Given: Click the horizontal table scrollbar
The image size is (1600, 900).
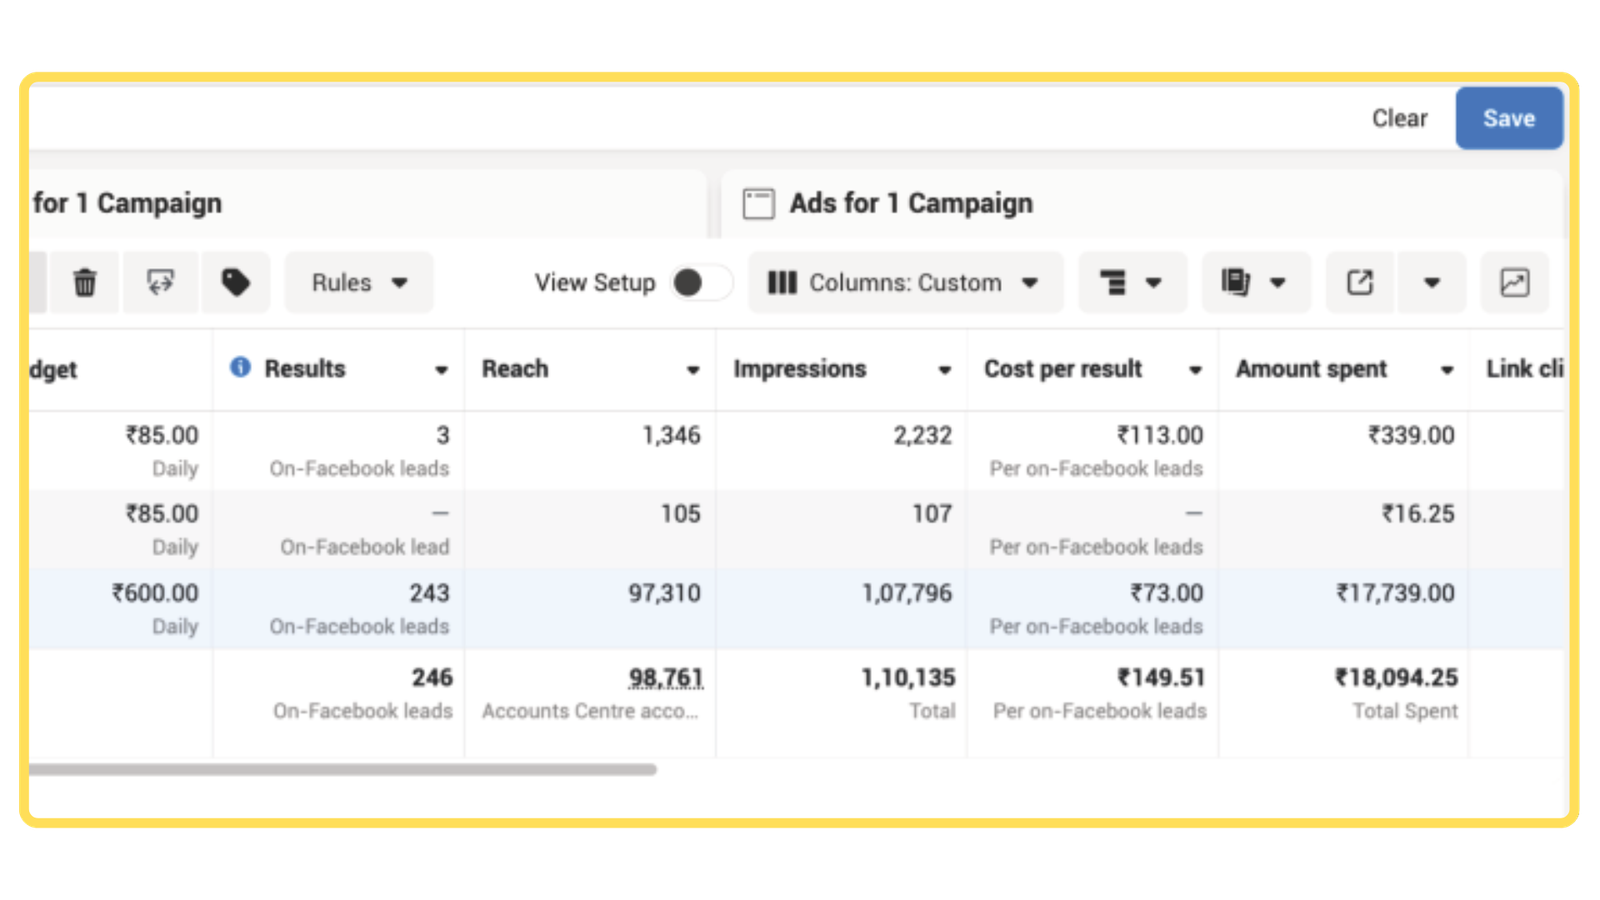Looking at the screenshot, I should (x=340, y=770).
